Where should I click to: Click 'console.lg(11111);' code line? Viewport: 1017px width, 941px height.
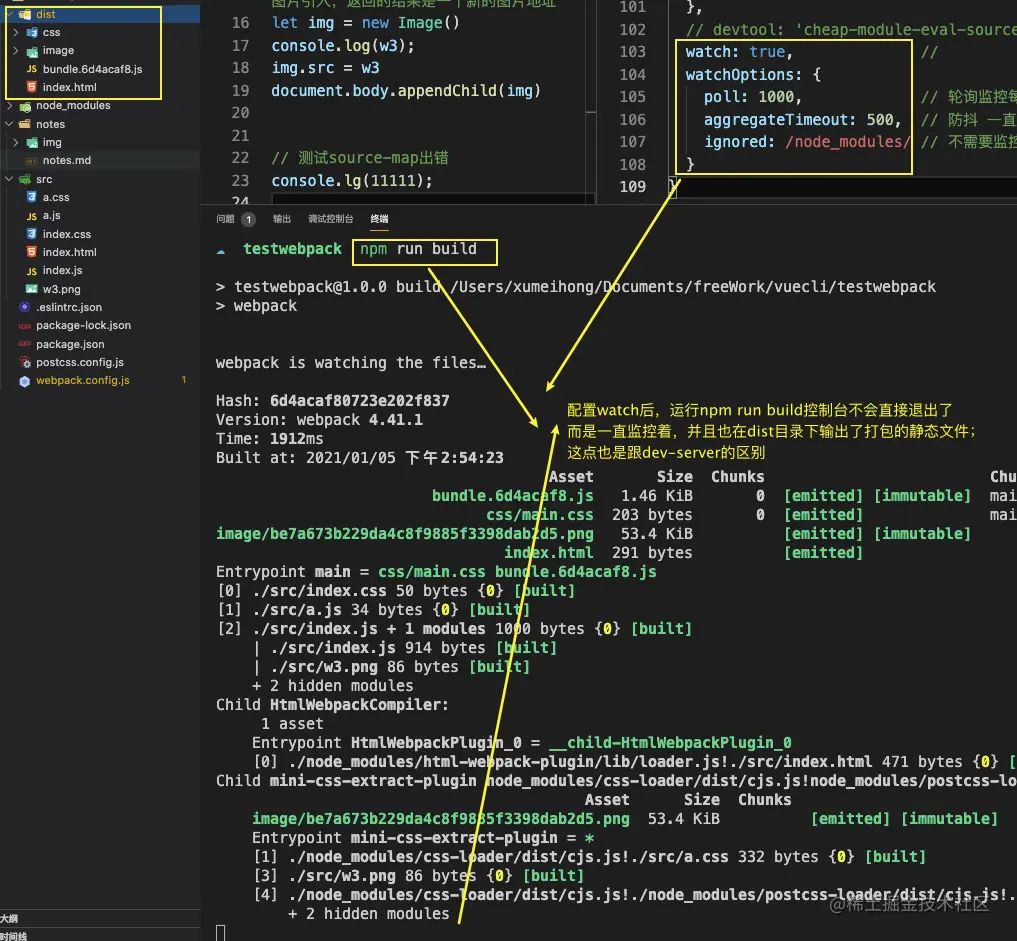click(x=352, y=180)
